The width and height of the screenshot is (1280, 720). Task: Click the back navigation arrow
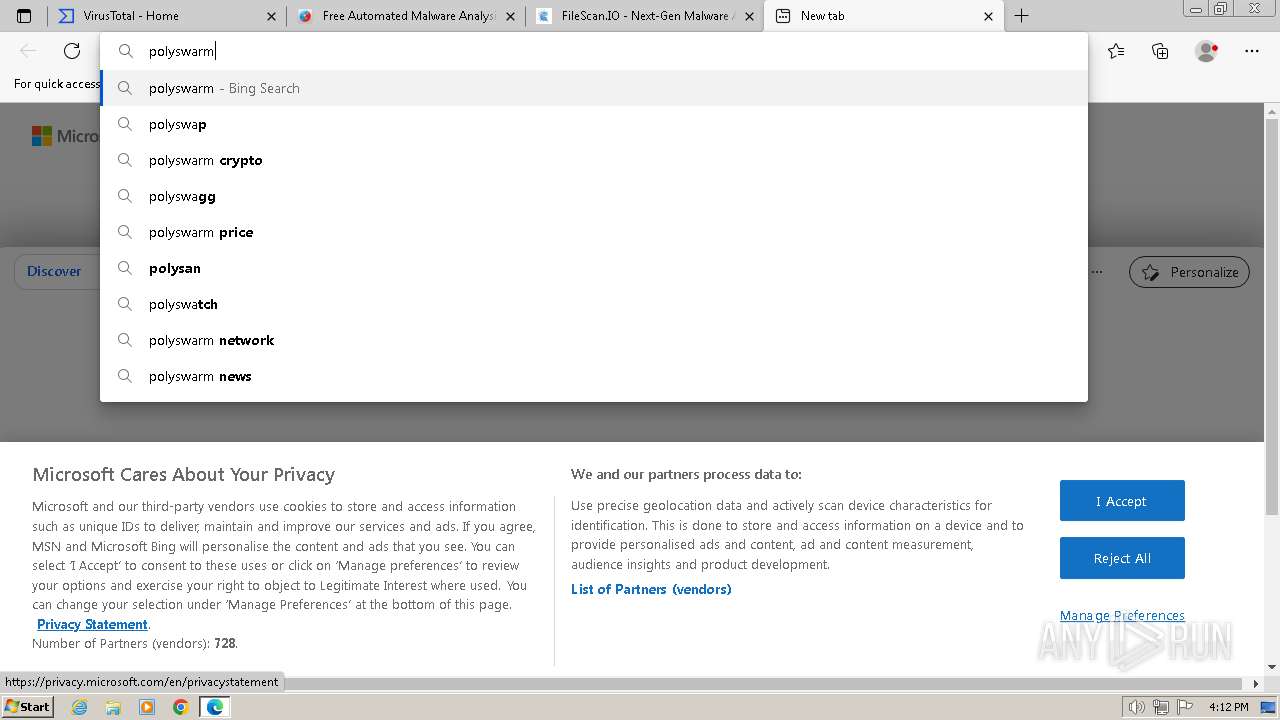pyautogui.click(x=28, y=51)
